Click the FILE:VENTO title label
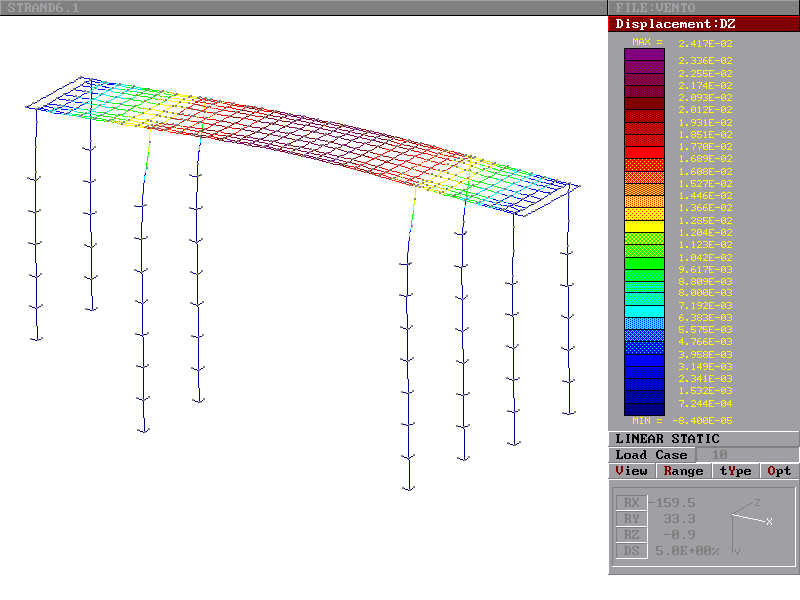This screenshot has width=800, height=600. tap(655, 8)
